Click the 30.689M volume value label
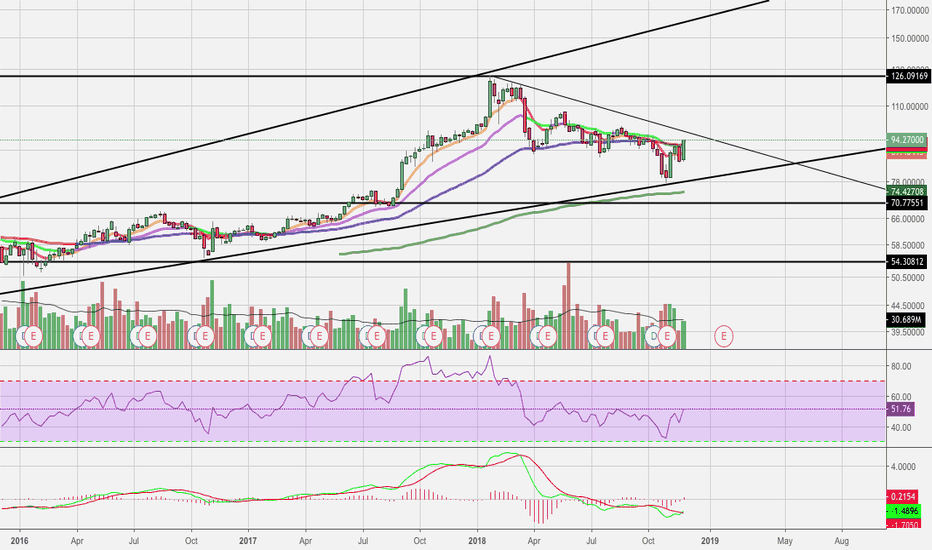932x550 pixels. [906, 320]
